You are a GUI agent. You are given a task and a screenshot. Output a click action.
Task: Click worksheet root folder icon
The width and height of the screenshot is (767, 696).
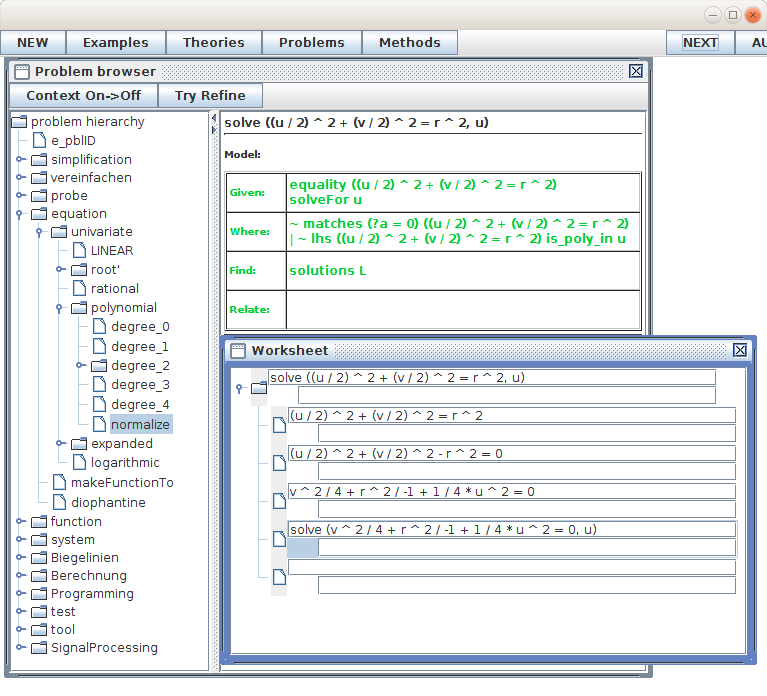(259, 389)
